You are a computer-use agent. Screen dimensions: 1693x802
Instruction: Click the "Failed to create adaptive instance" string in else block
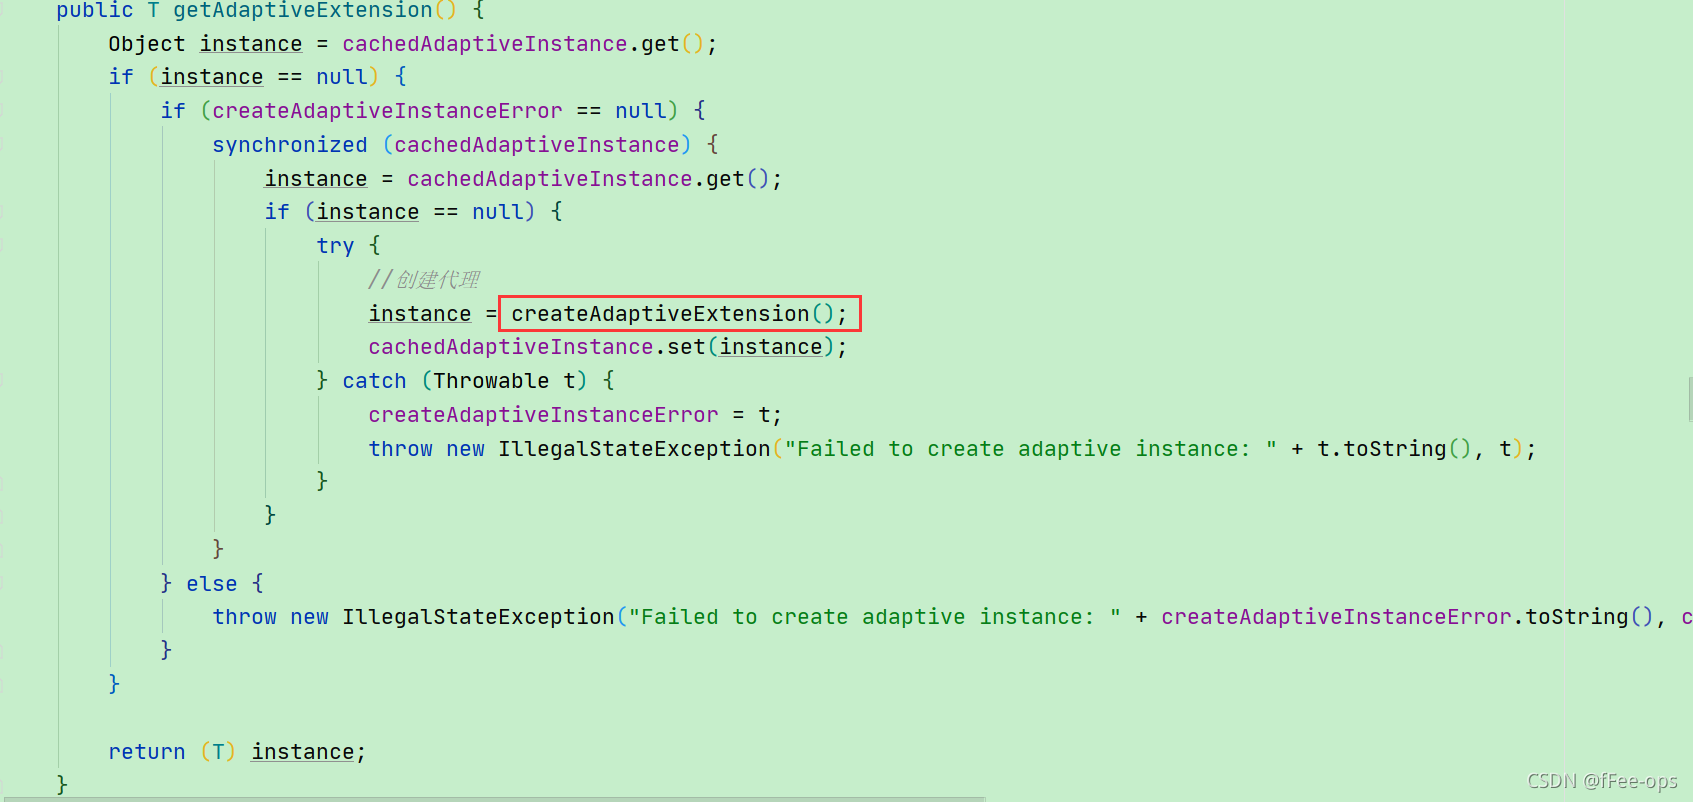click(x=874, y=617)
